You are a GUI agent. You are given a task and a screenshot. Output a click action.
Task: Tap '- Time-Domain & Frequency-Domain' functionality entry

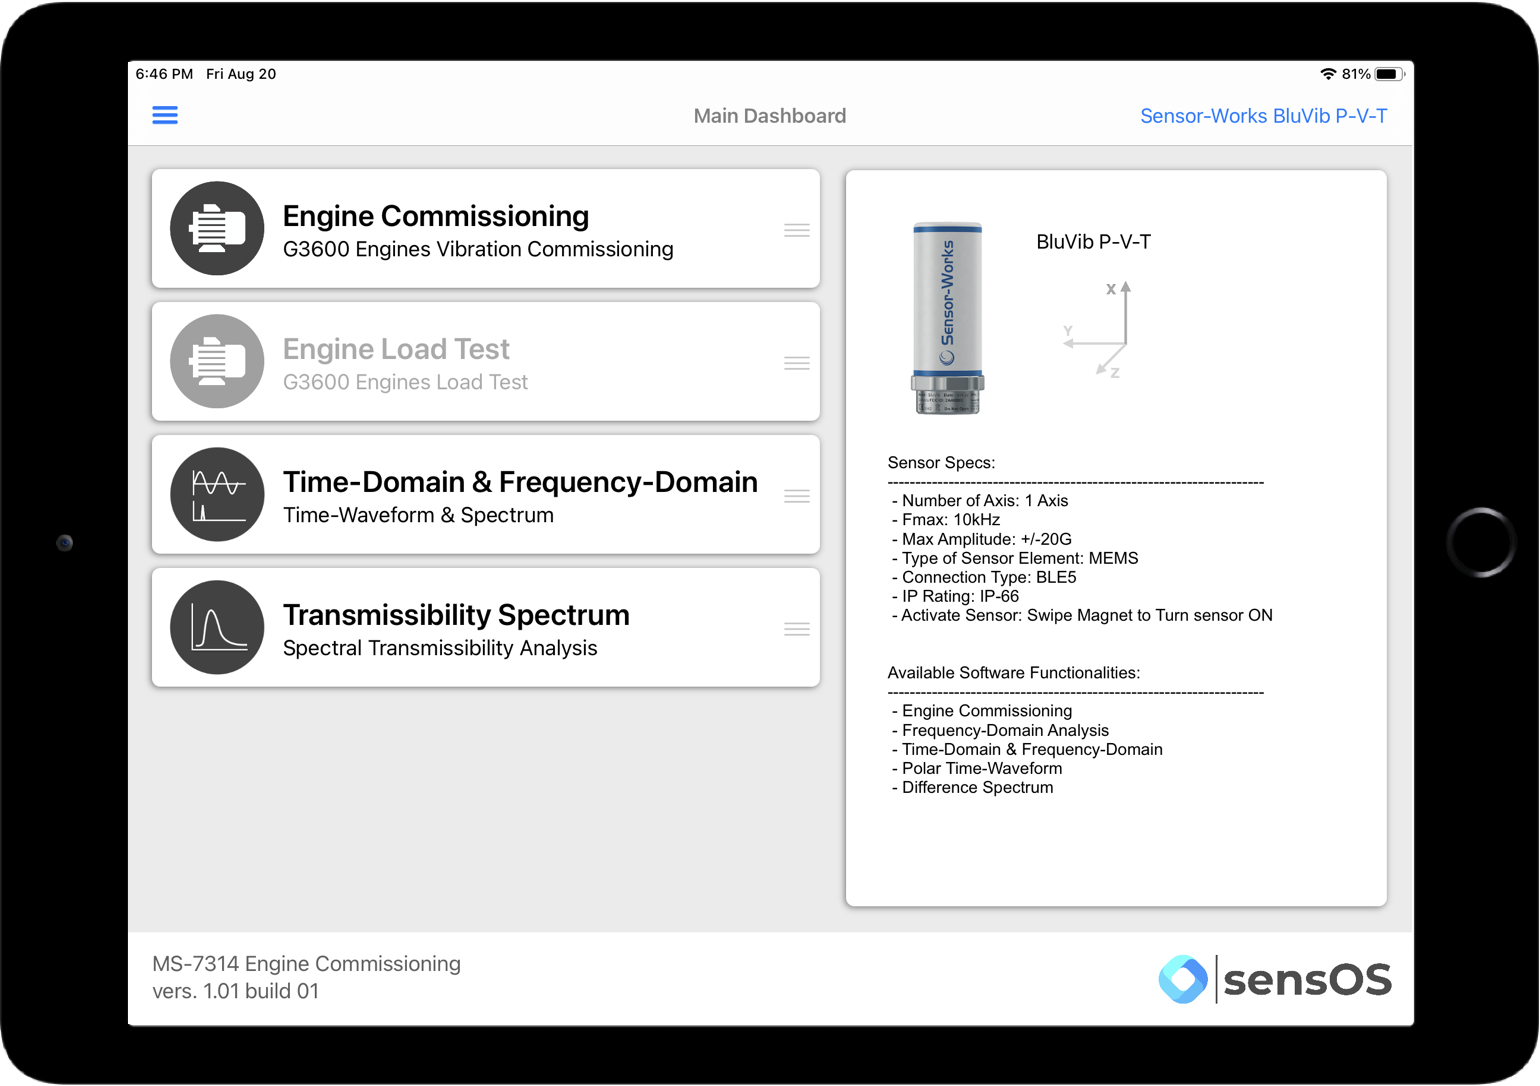tap(1027, 749)
